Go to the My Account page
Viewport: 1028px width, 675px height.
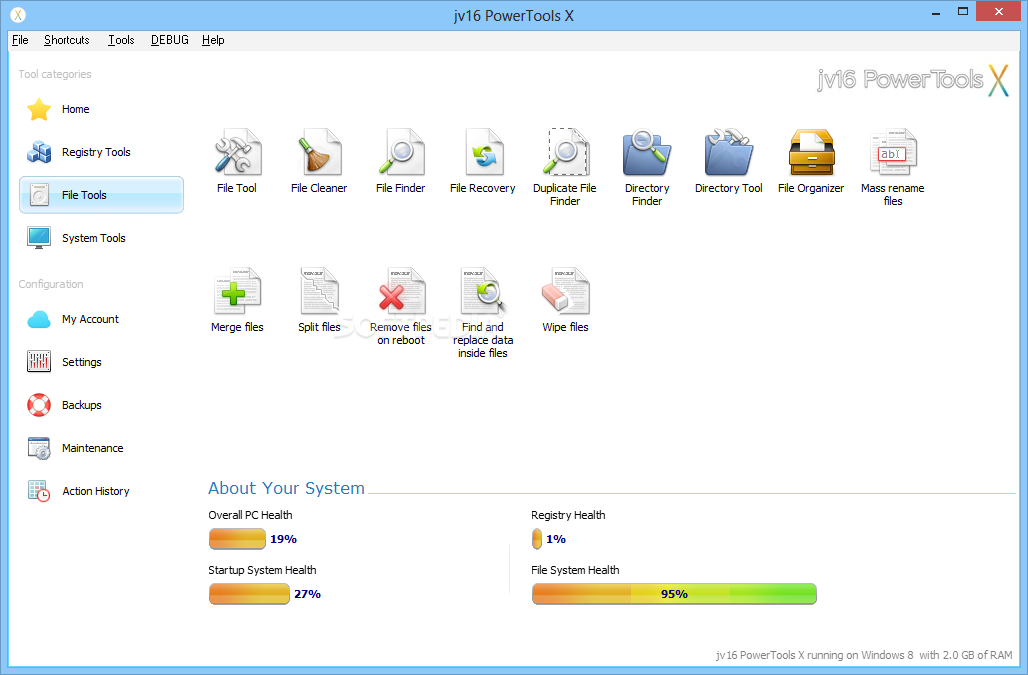(x=90, y=318)
